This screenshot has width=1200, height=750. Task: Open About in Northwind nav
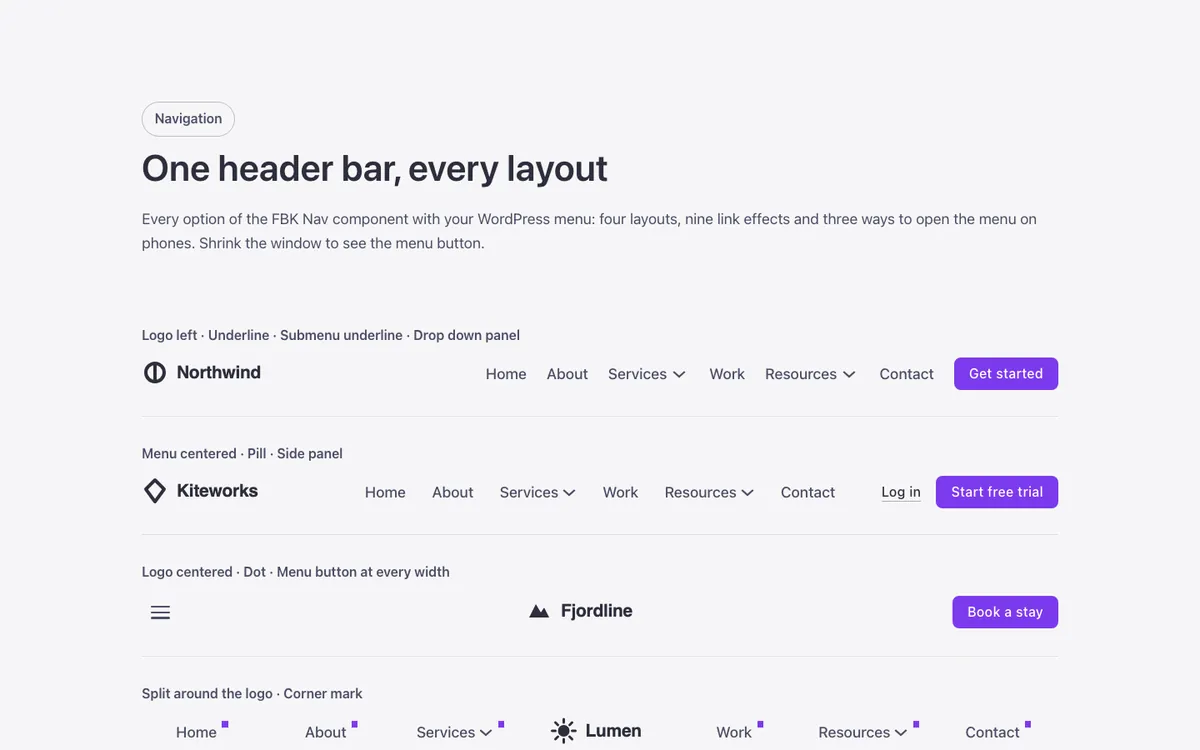(x=567, y=374)
